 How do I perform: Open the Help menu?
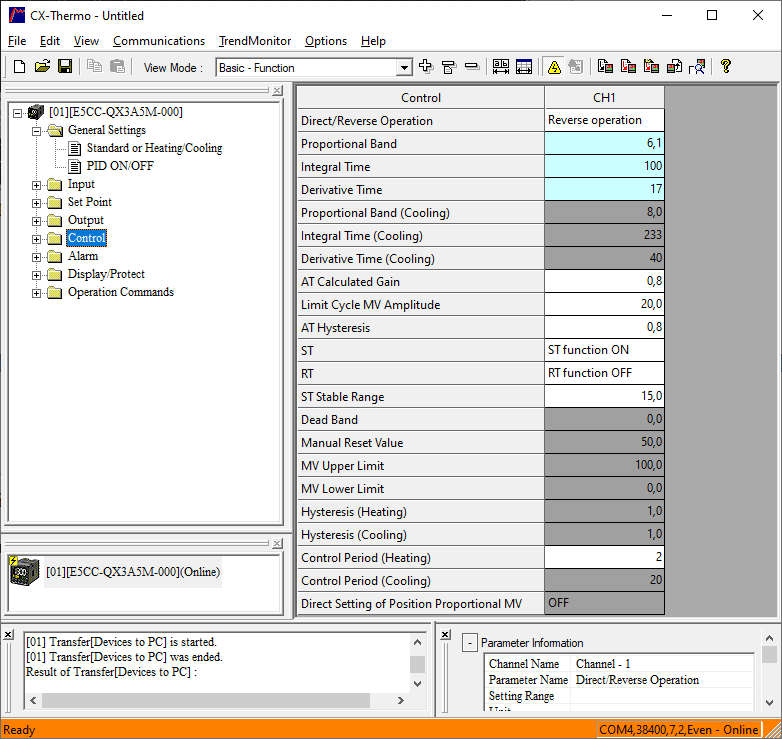373,41
